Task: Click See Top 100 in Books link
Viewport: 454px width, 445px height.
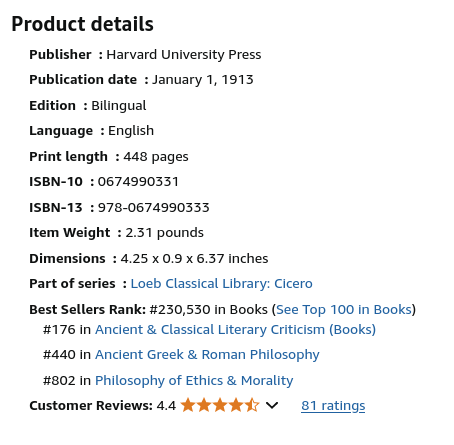Action: tap(344, 310)
